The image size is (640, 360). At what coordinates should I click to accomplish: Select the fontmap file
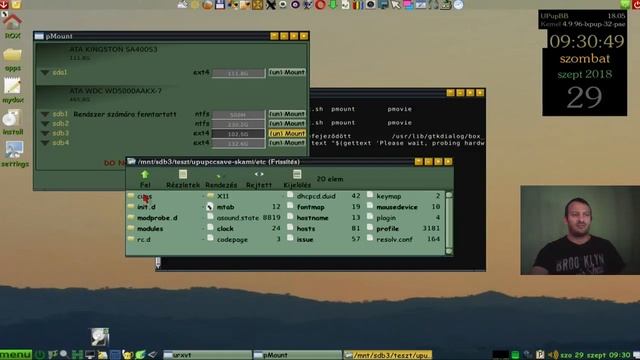[310, 207]
